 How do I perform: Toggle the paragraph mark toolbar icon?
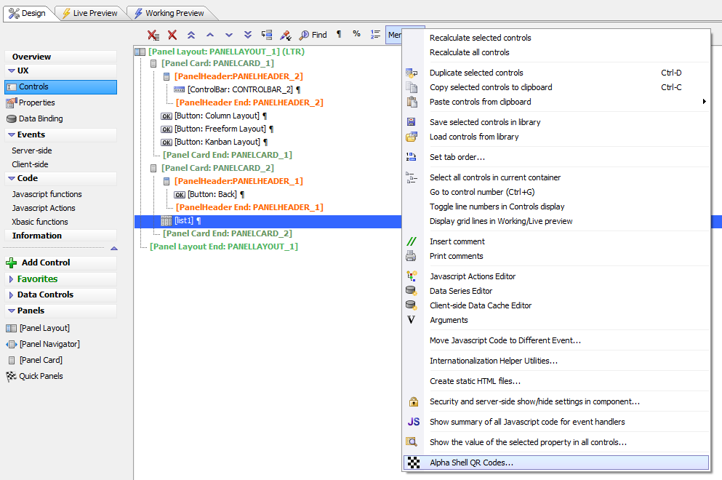[339, 35]
